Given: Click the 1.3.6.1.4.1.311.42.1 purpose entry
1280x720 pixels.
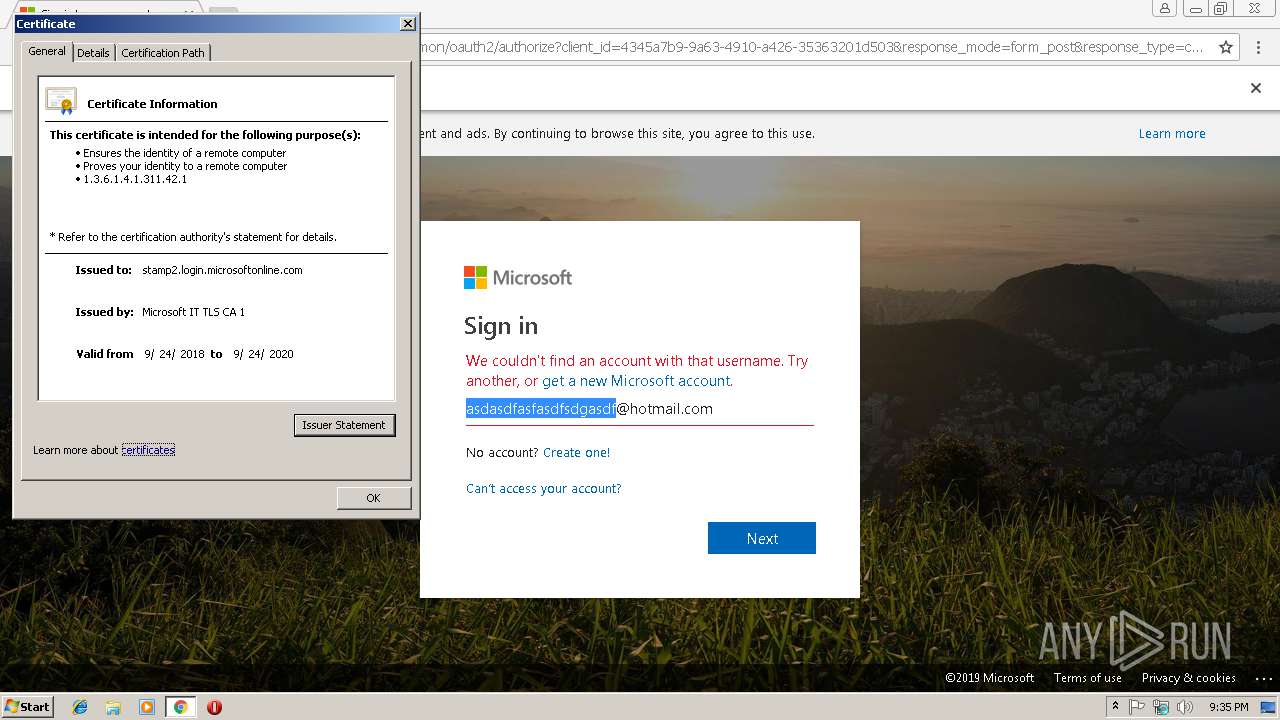Looking at the screenshot, I should coord(135,179).
